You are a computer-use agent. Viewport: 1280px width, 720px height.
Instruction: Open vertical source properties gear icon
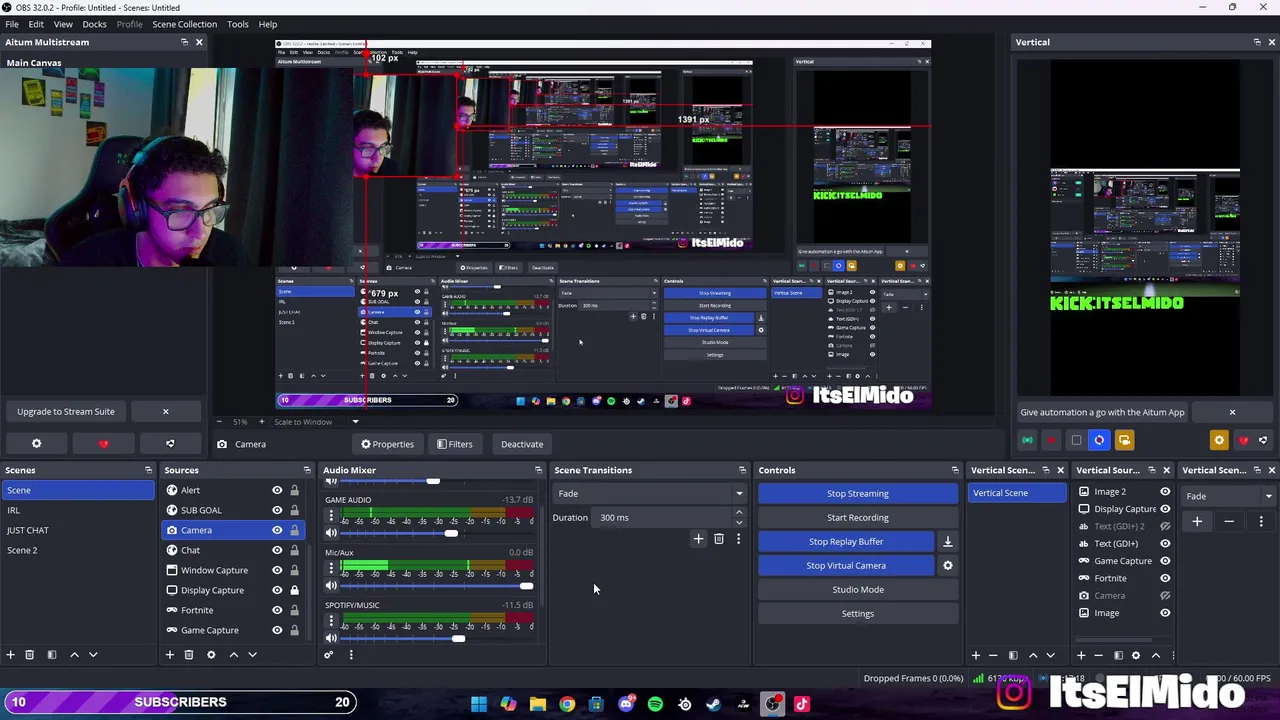click(x=1135, y=656)
